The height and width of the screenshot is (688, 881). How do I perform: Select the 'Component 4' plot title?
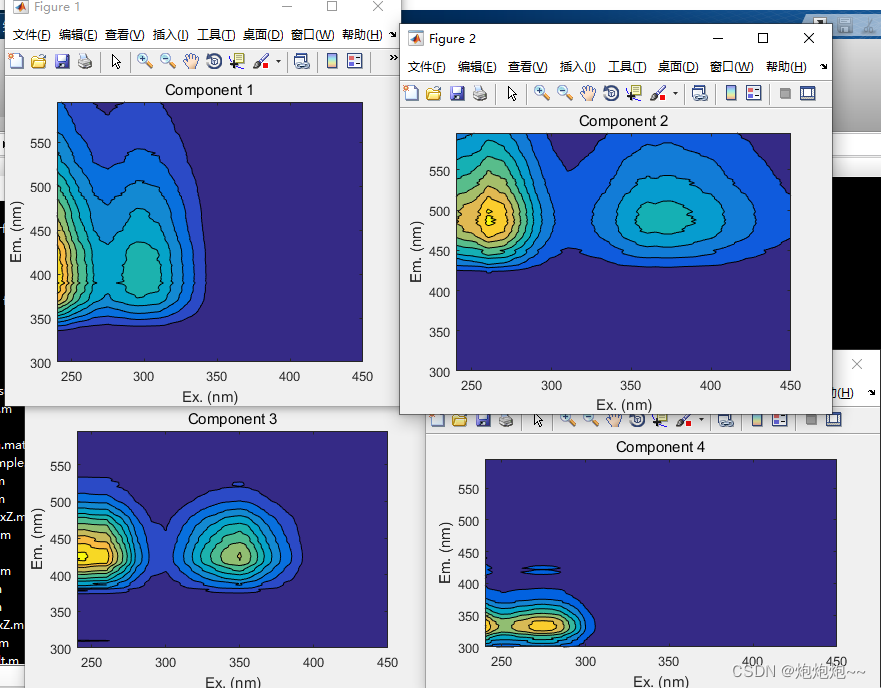click(x=660, y=447)
